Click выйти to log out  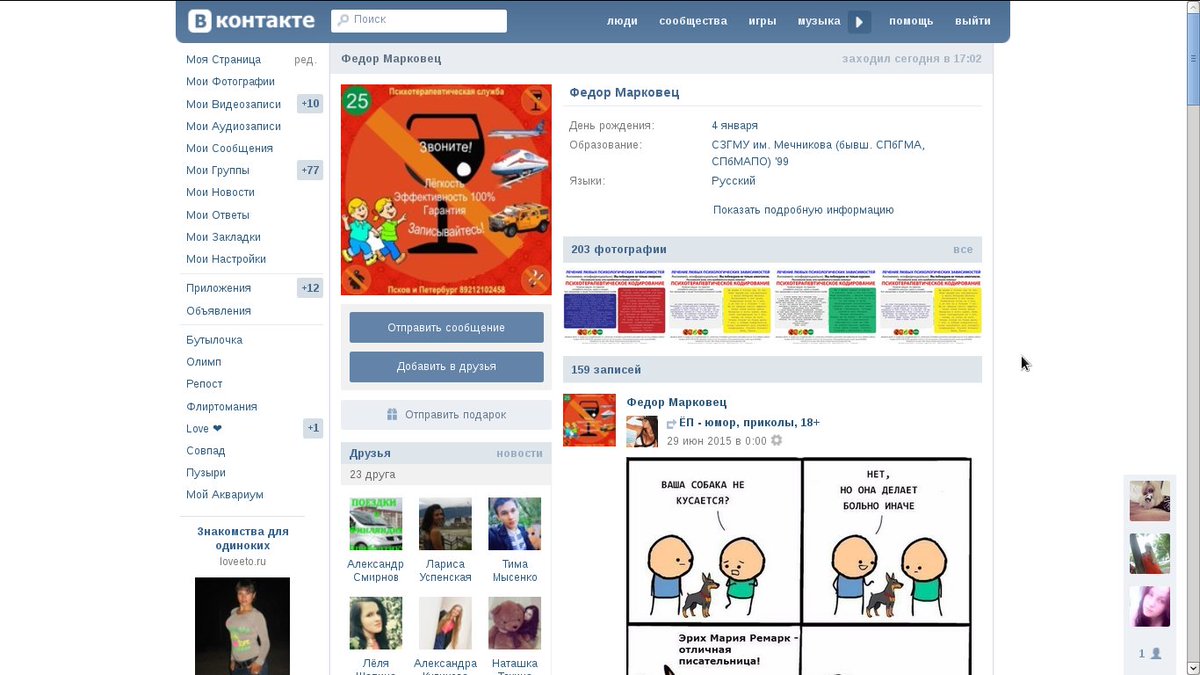click(973, 21)
